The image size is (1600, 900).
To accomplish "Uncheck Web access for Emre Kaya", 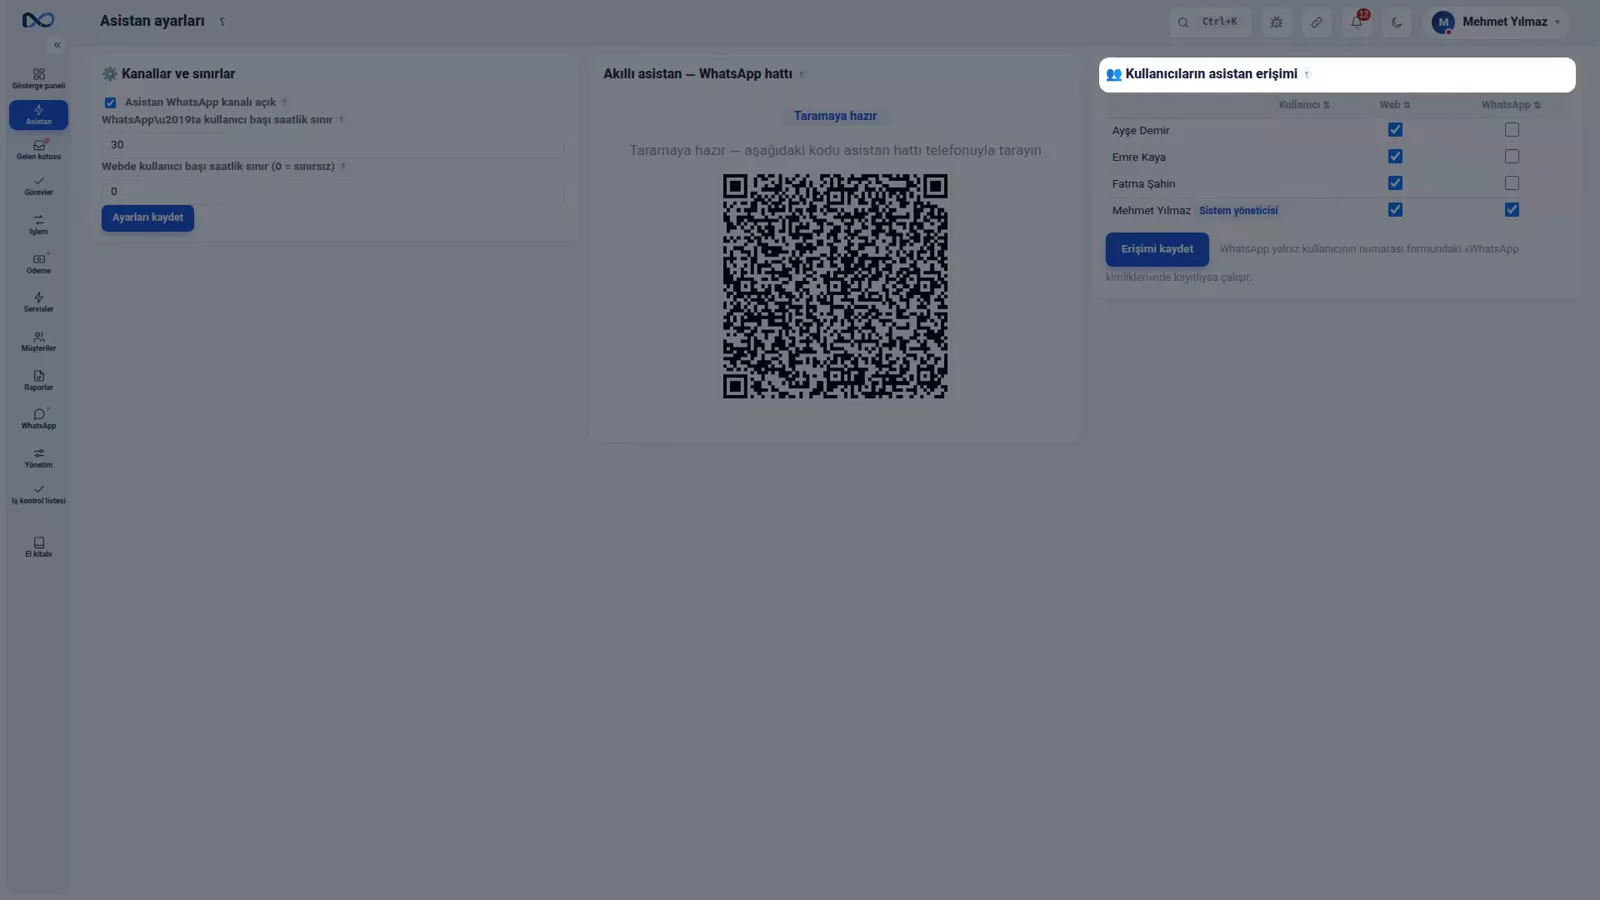I will (1395, 157).
